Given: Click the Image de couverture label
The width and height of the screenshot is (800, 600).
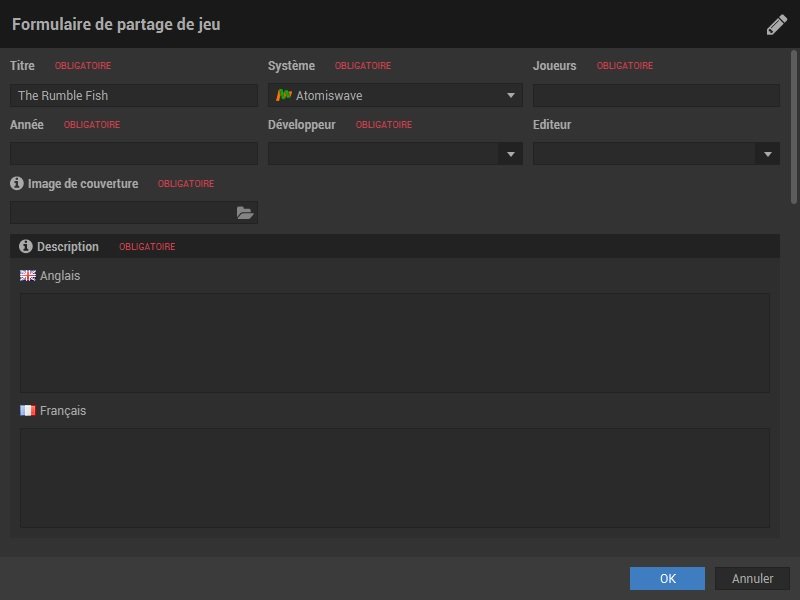Looking at the screenshot, I should tap(83, 184).
